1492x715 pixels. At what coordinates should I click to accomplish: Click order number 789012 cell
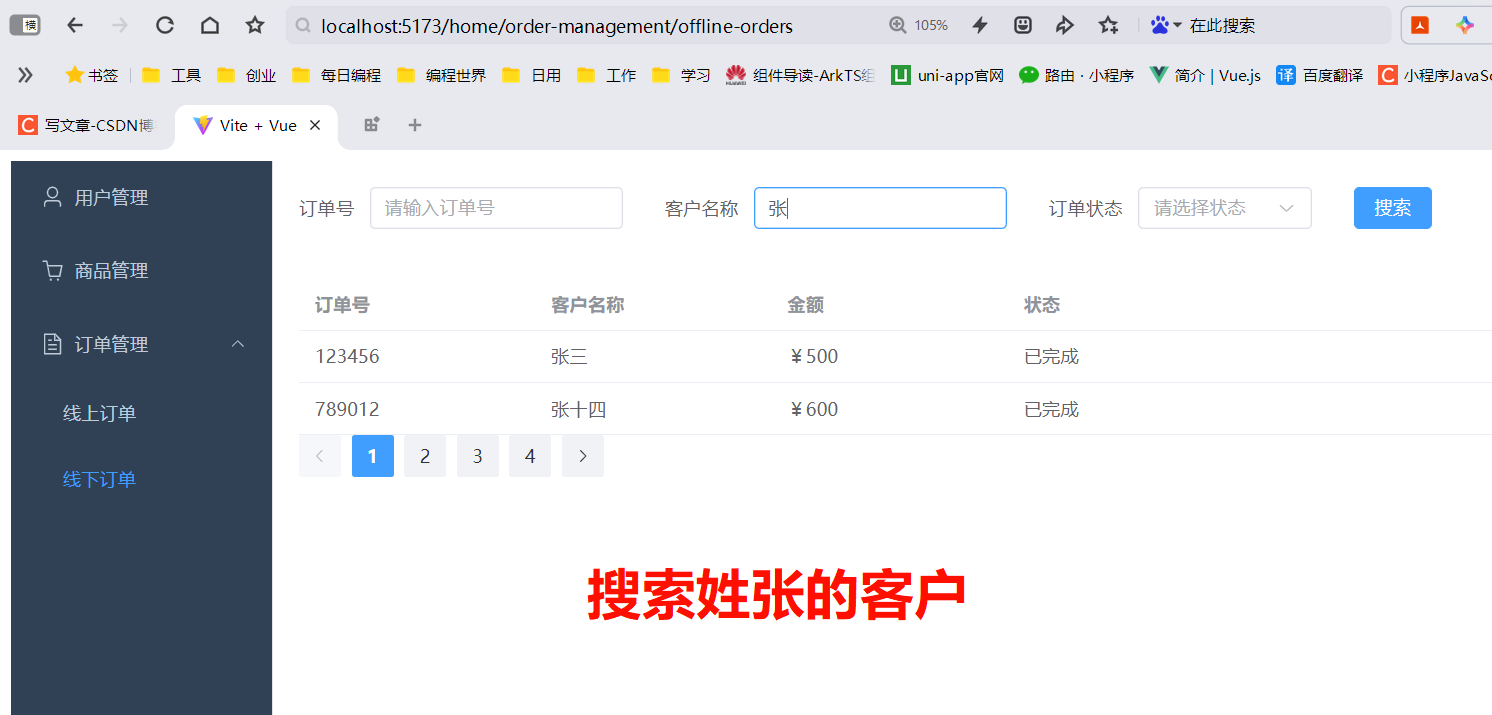click(x=347, y=409)
